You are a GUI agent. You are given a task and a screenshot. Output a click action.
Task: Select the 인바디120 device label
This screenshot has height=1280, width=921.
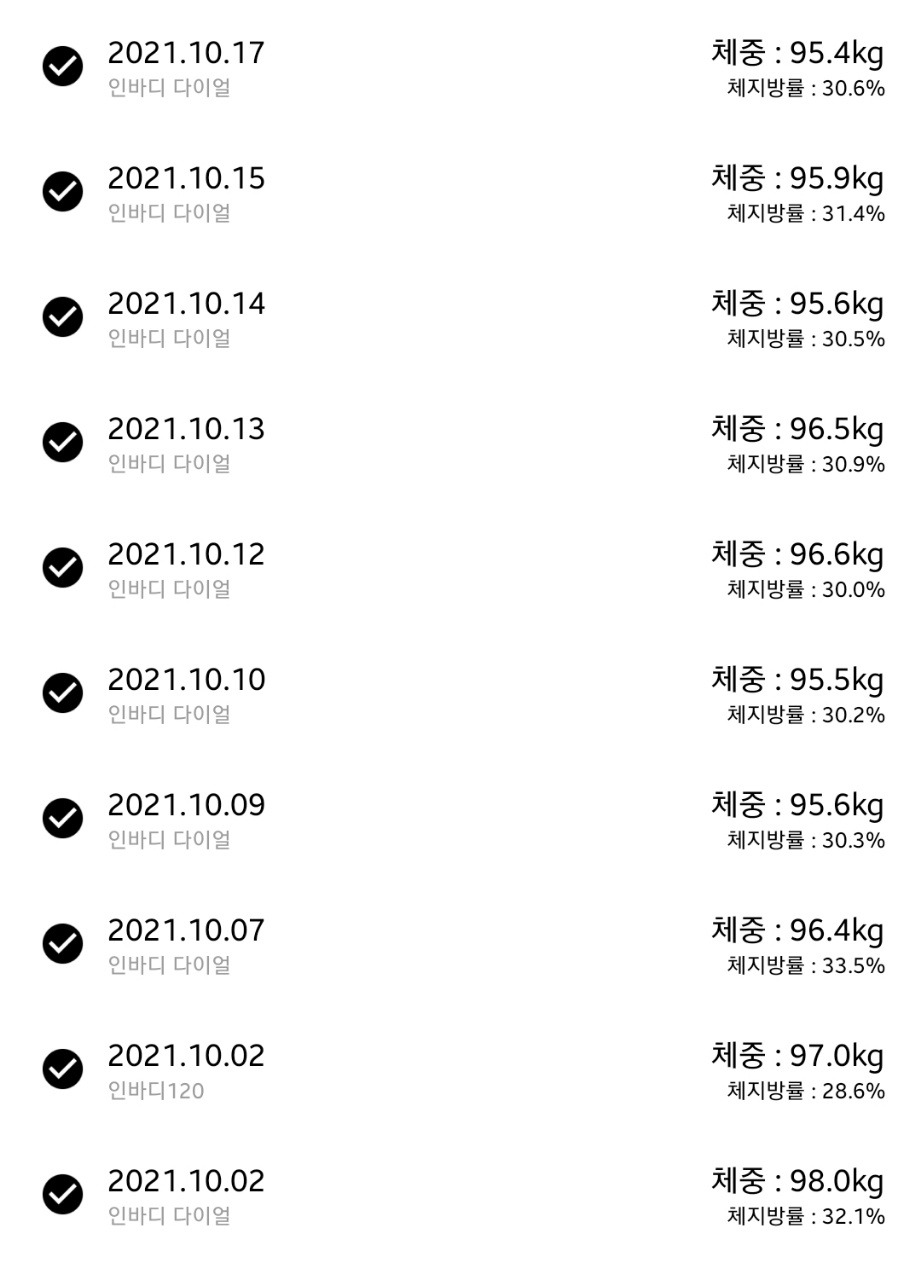(155, 1091)
